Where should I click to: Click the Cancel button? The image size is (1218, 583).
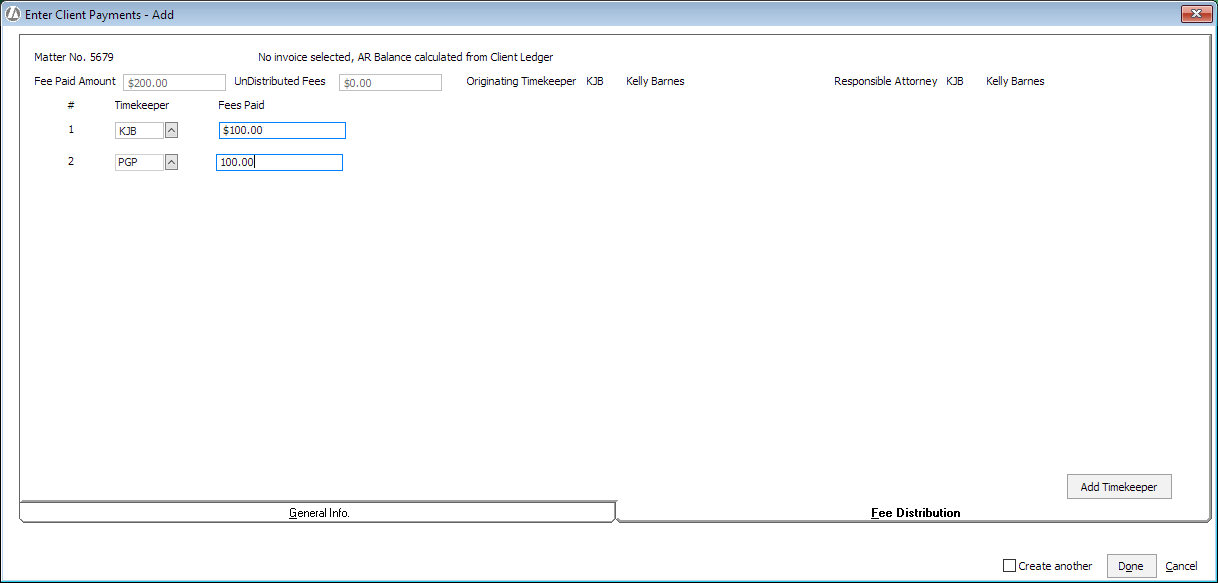tap(1181, 565)
